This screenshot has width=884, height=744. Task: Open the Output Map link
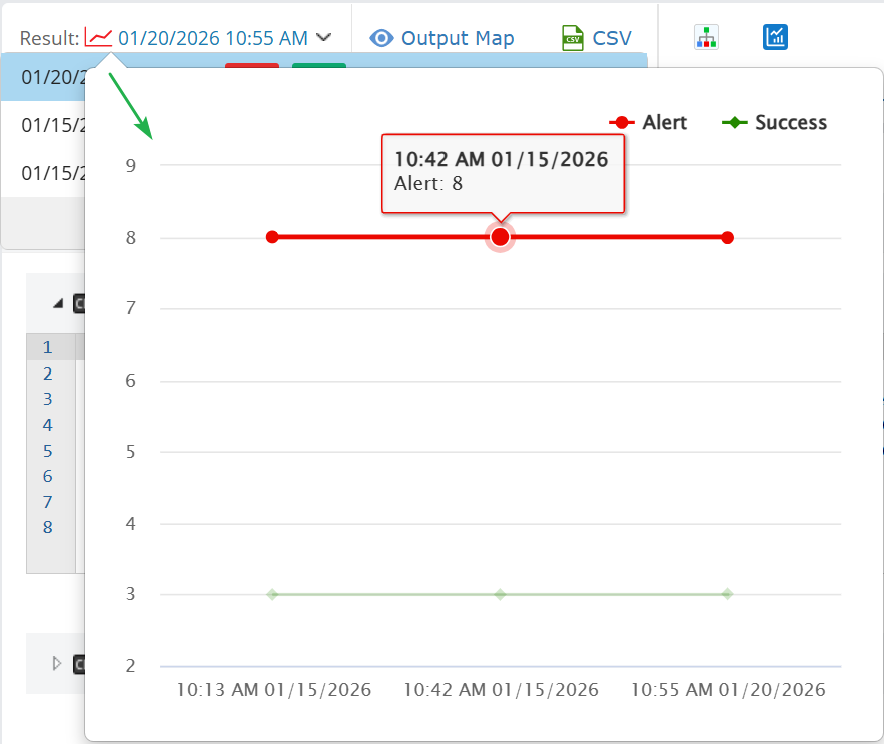click(x=457, y=38)
